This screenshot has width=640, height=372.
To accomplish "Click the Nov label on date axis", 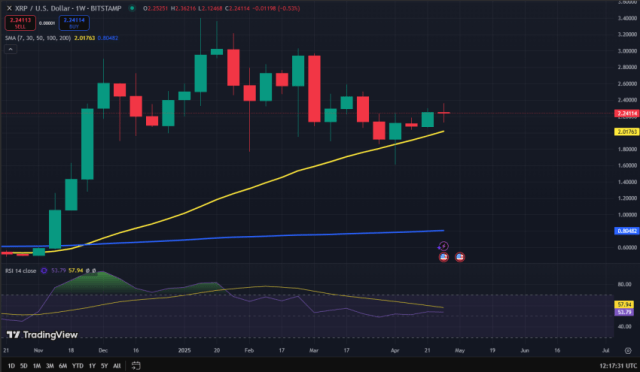I will [38, 350].
